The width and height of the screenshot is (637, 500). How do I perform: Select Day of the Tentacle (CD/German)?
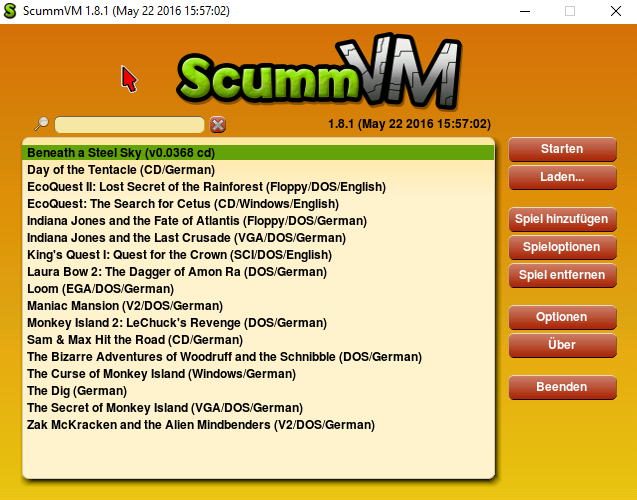pyautogui.click(x=258, y=170)
